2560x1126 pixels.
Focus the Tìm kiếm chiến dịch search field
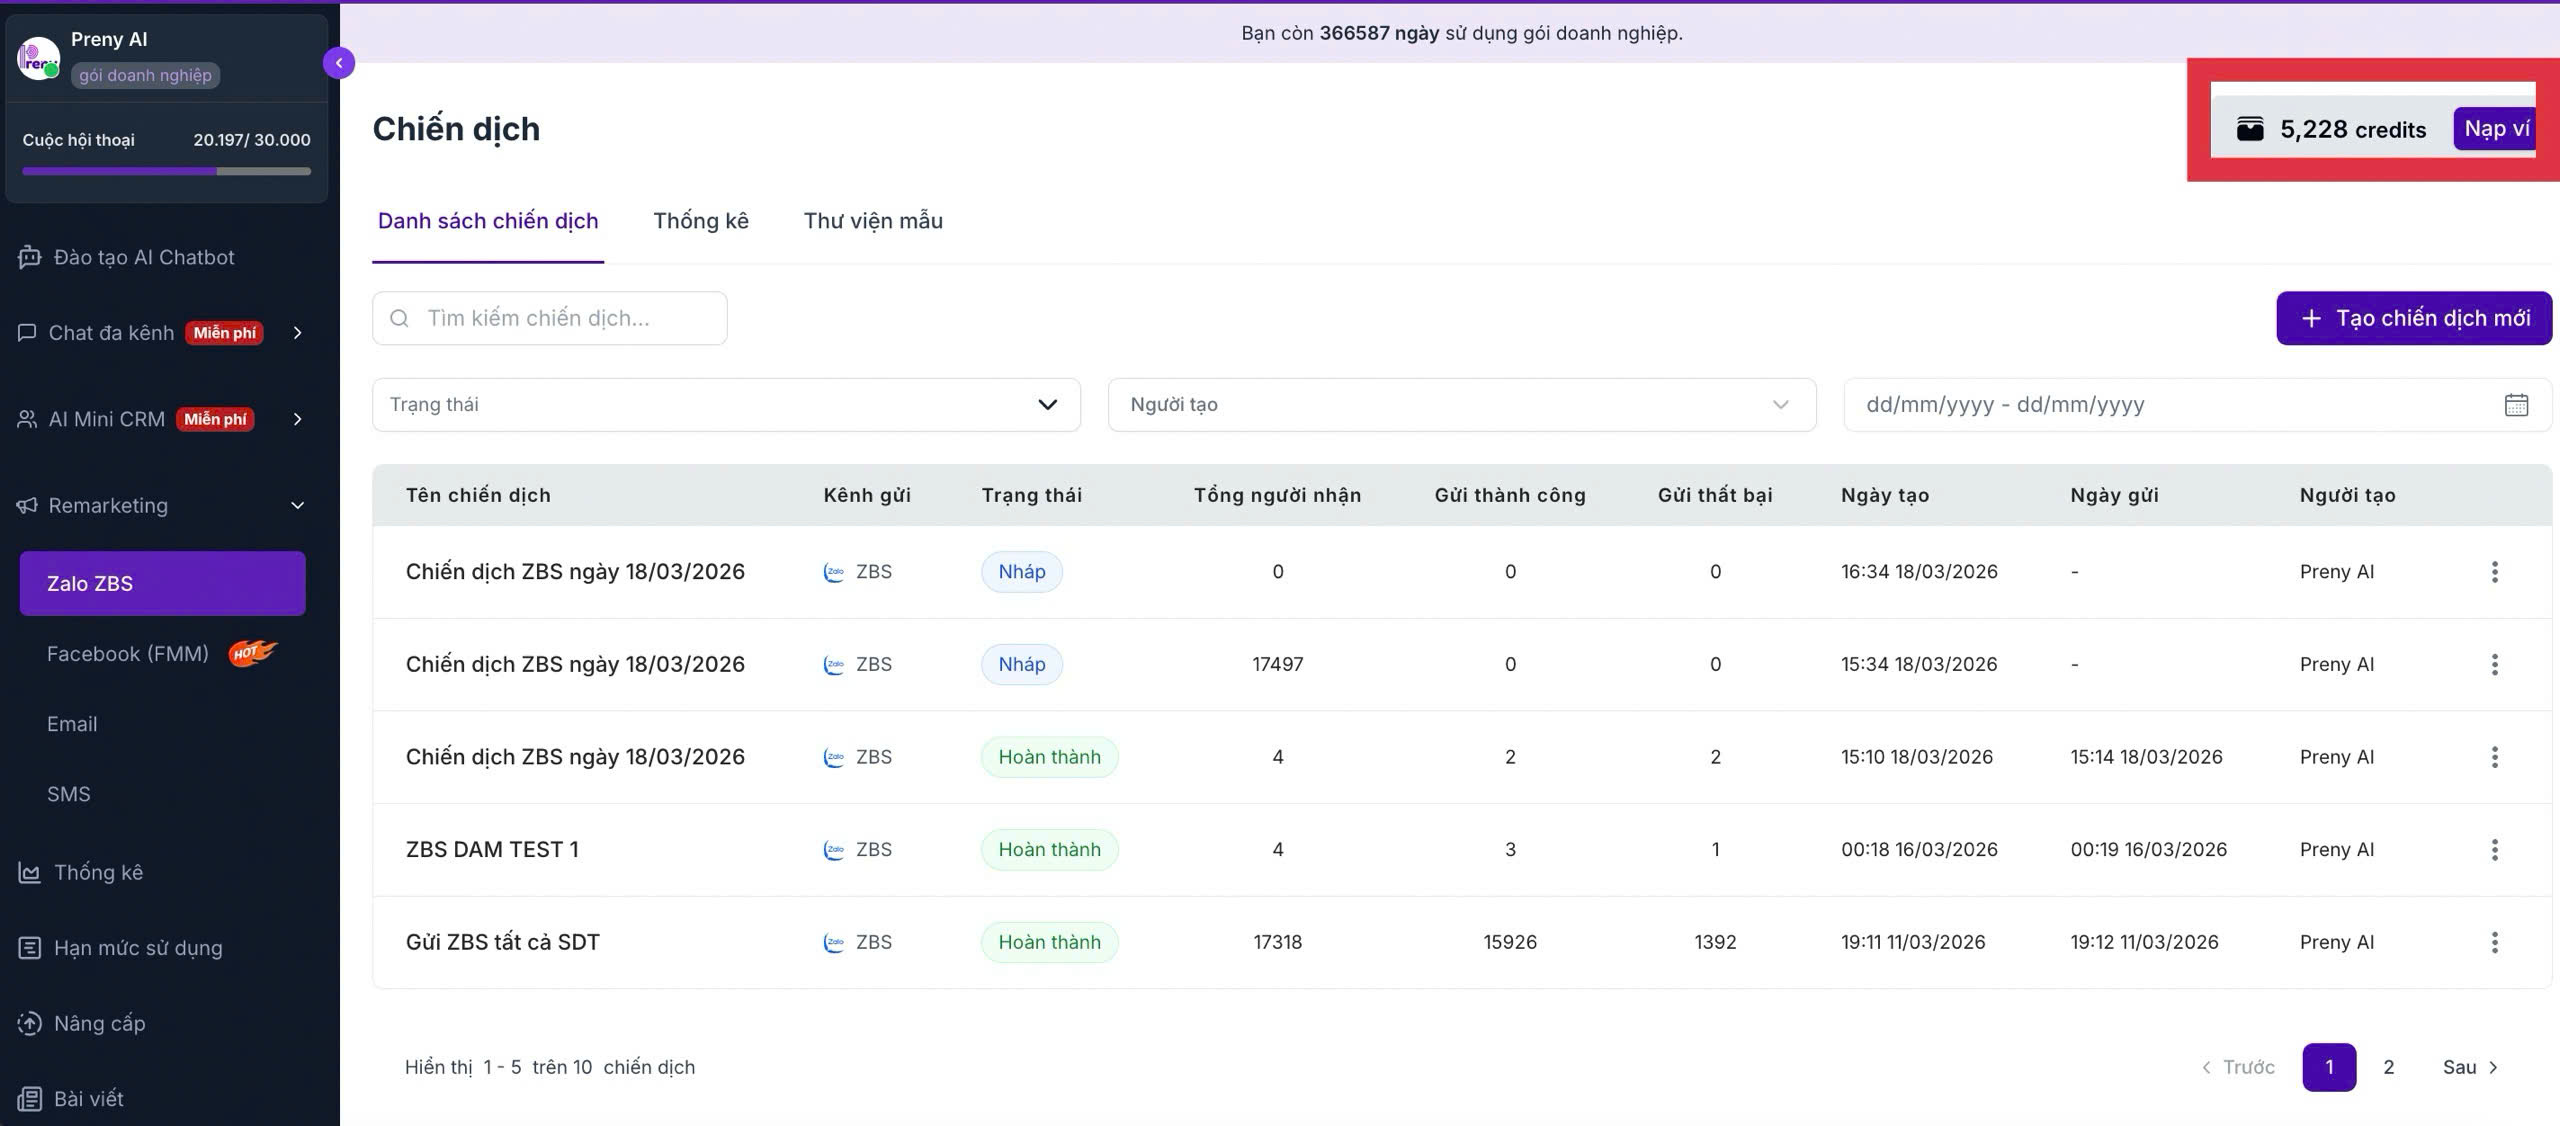tap(550, 318)
